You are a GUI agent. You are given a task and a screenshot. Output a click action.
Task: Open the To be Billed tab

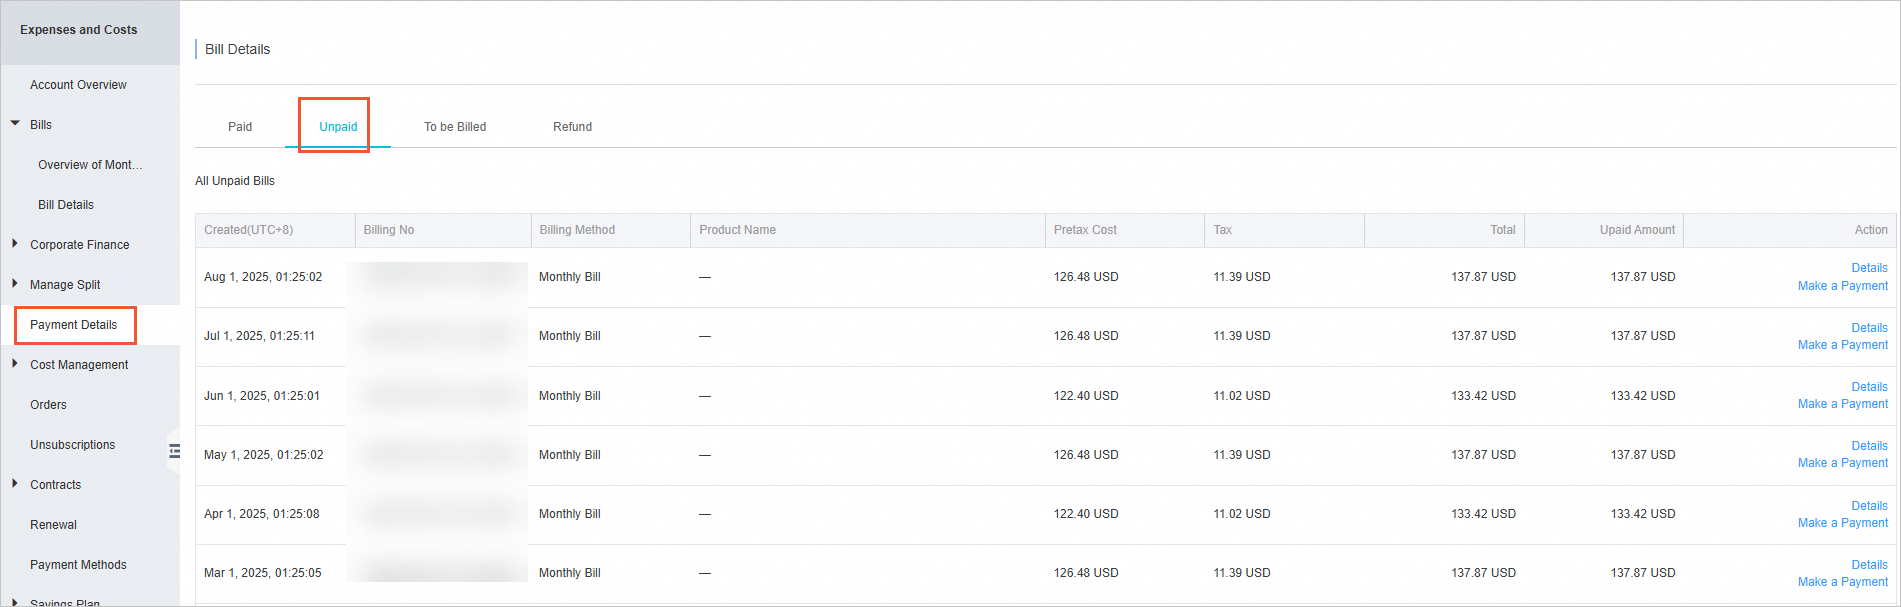tap(455, 127)
